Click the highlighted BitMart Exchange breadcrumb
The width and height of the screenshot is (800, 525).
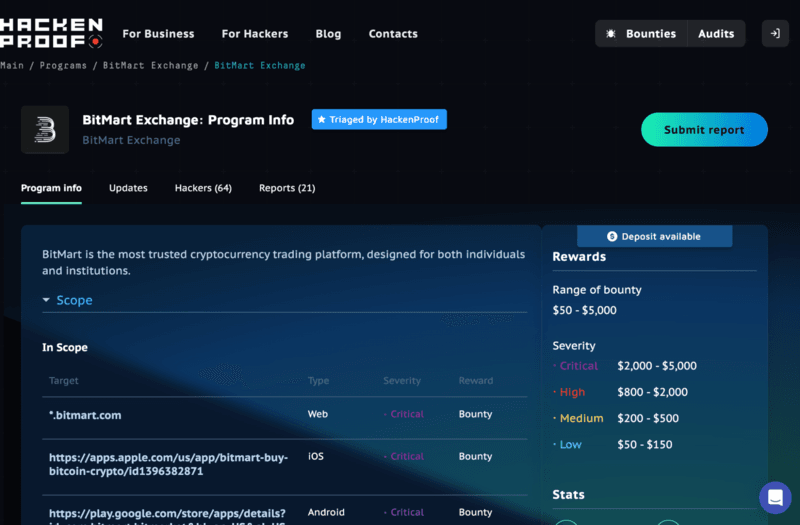click(x=260, y=65)
